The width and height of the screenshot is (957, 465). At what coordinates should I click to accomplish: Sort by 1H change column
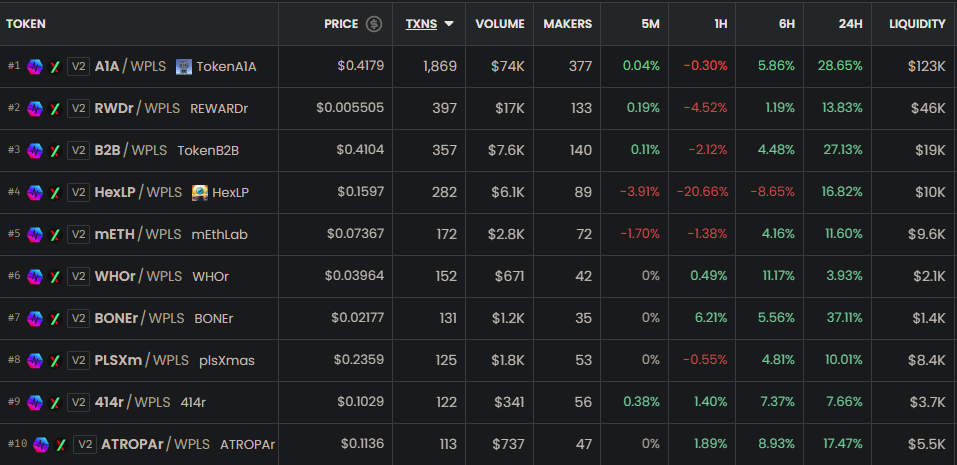coord(720,24)
